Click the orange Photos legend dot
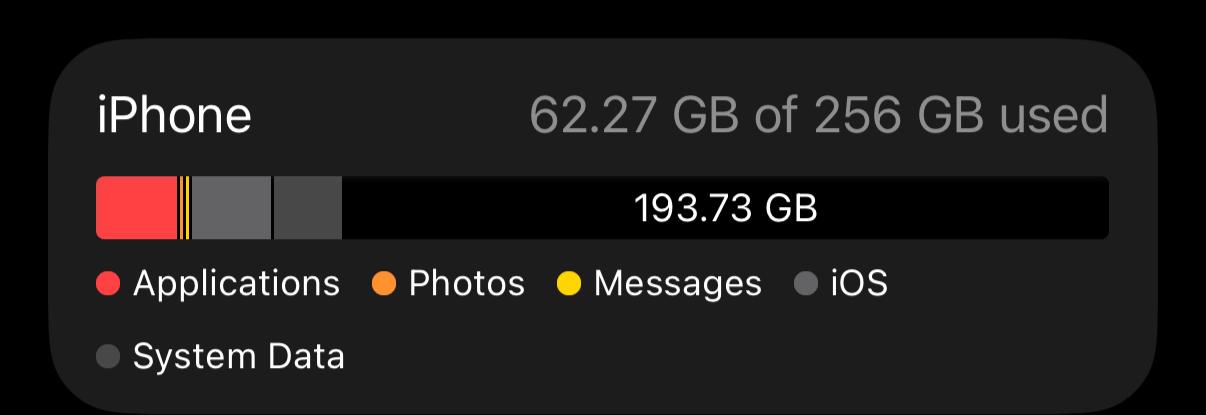1206x415 pixels. click(x=384, y=285)
